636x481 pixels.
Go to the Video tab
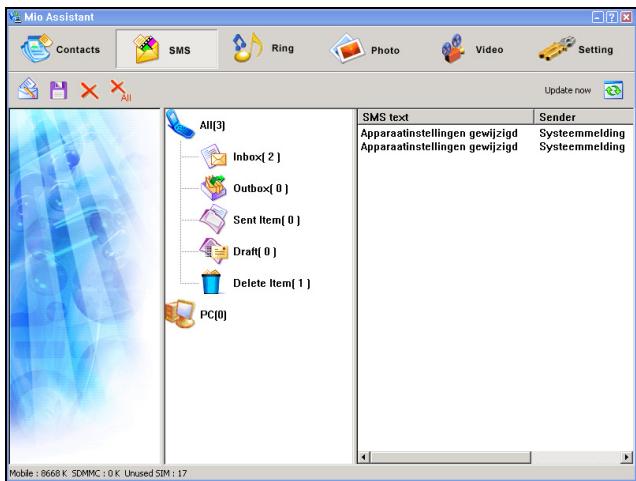[x=472, y=49]
